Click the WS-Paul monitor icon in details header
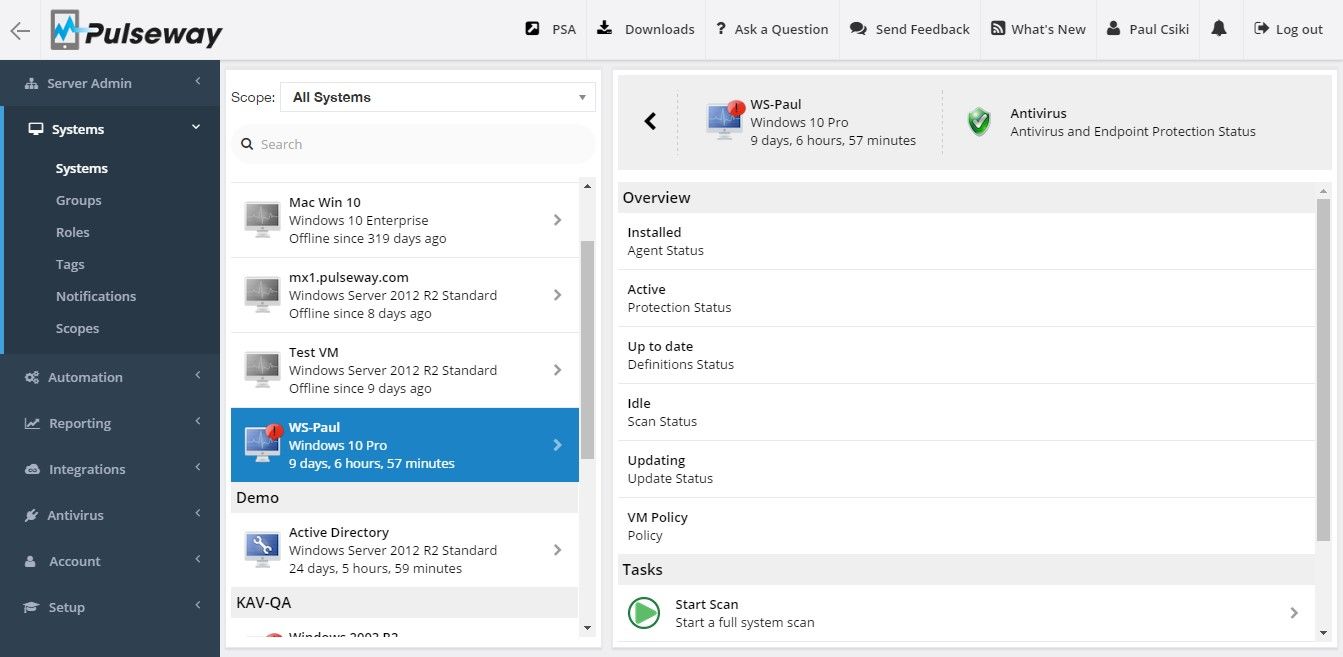 pyautogui.click(x=724, y=121)
